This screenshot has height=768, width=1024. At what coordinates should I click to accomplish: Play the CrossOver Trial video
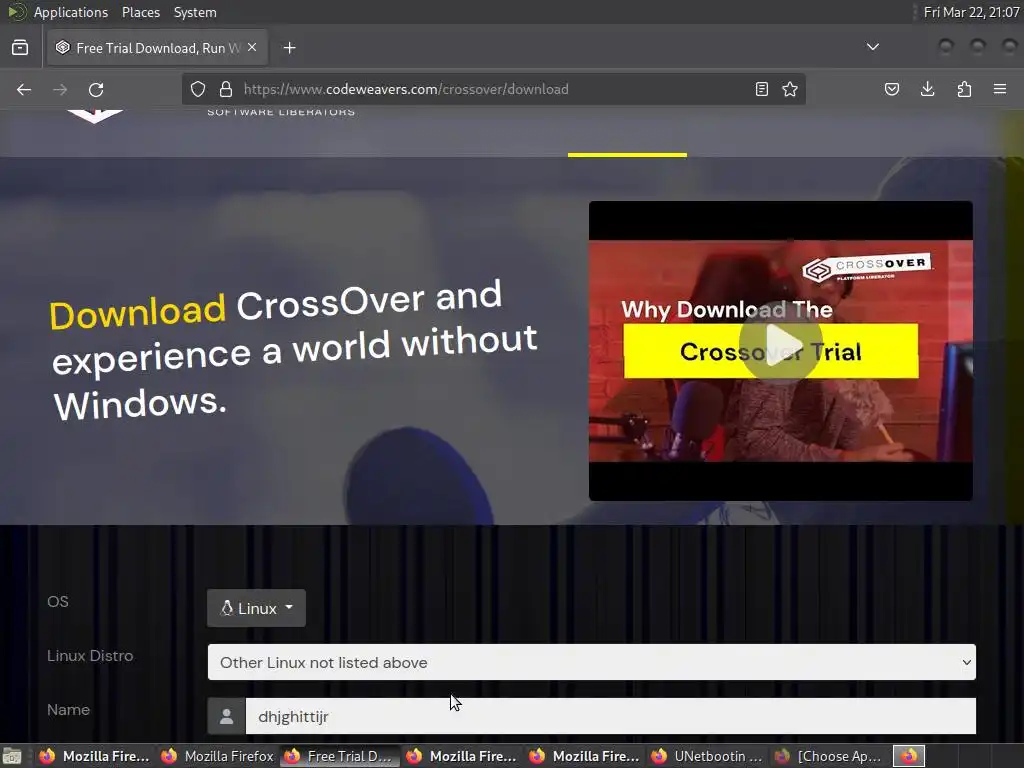[780, 345]
